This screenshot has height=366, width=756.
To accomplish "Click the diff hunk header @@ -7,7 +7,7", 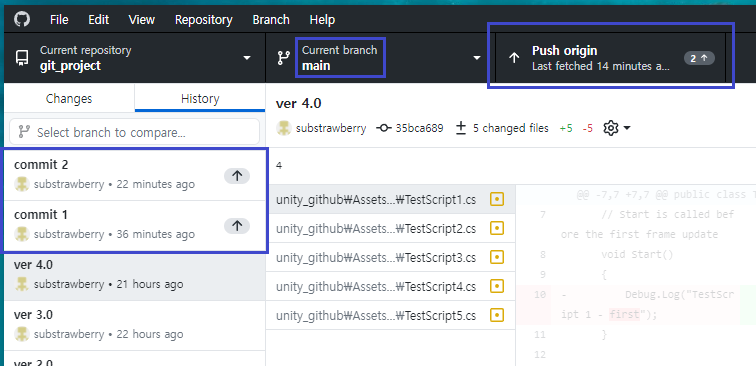I will 665,195.
